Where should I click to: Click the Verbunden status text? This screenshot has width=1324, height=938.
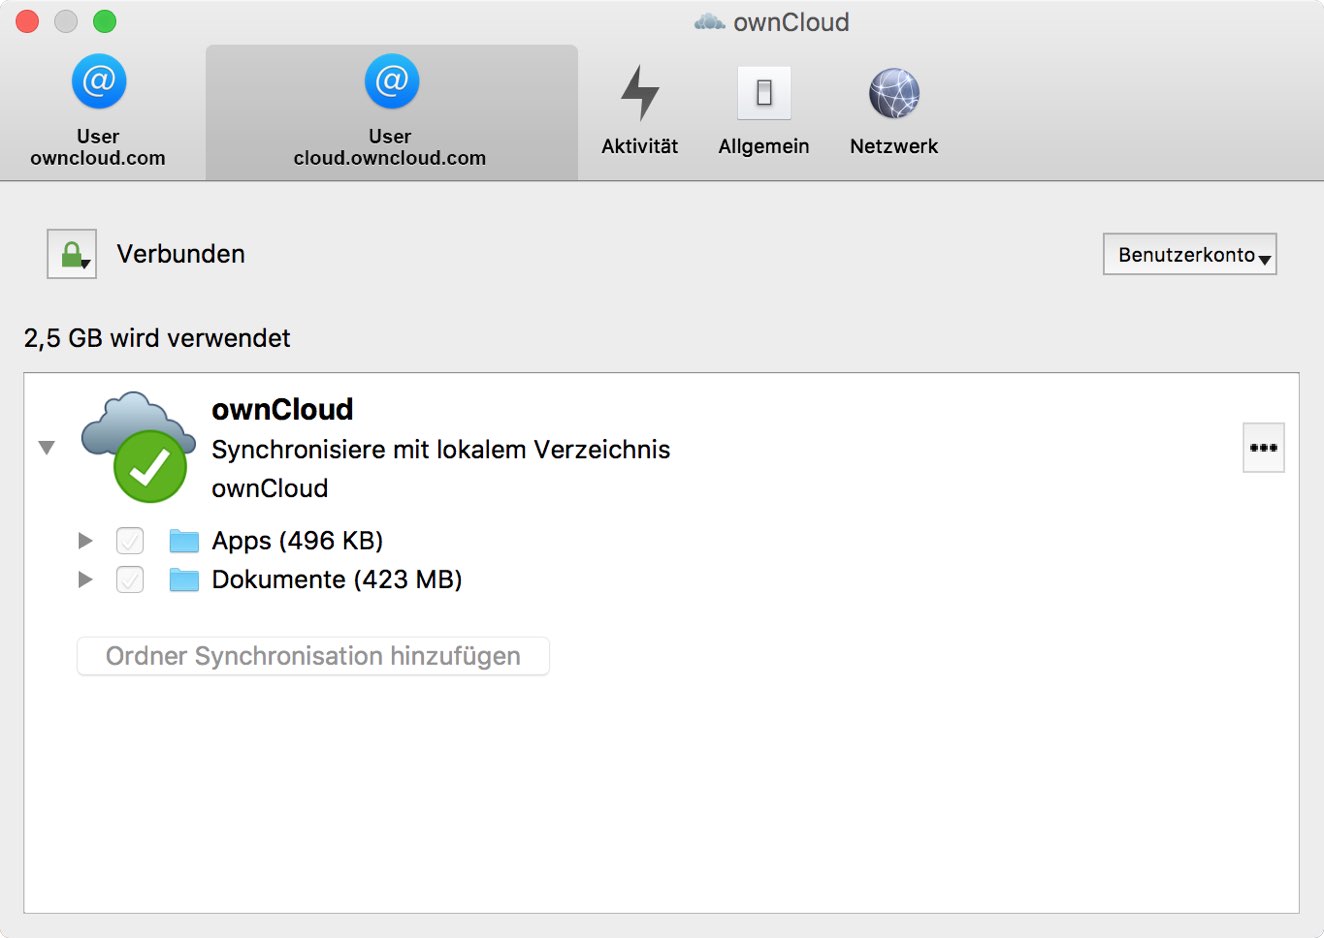[x=181, y=254]
